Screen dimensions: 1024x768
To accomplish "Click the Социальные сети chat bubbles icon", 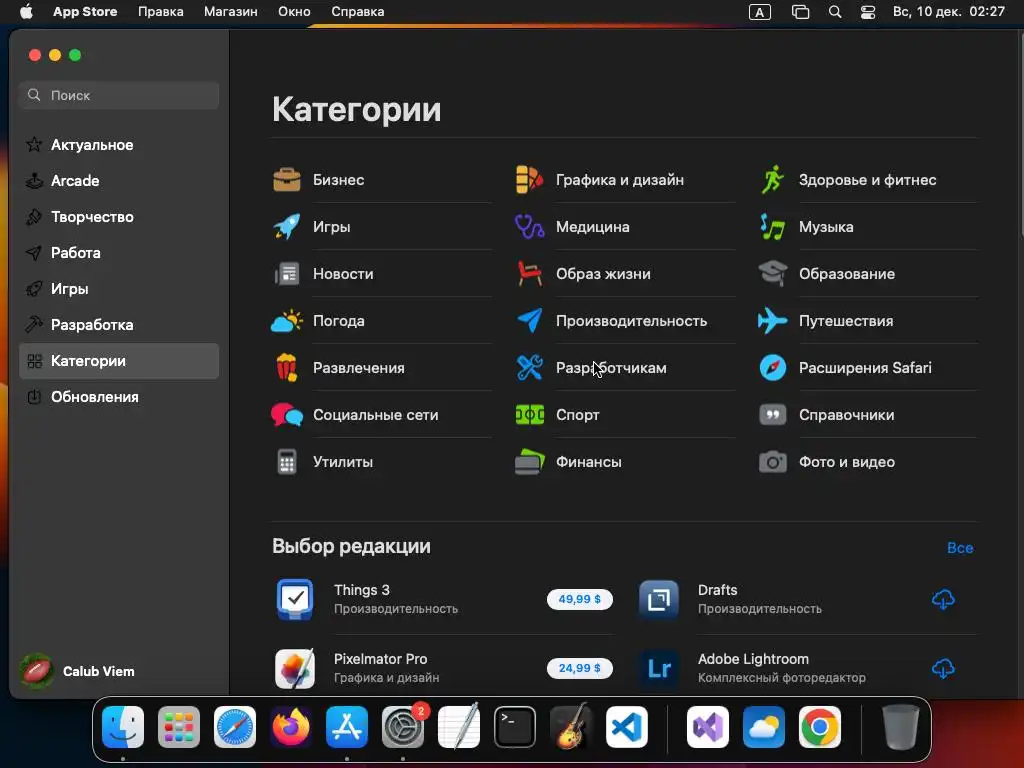I will click(x=287, y=415).
